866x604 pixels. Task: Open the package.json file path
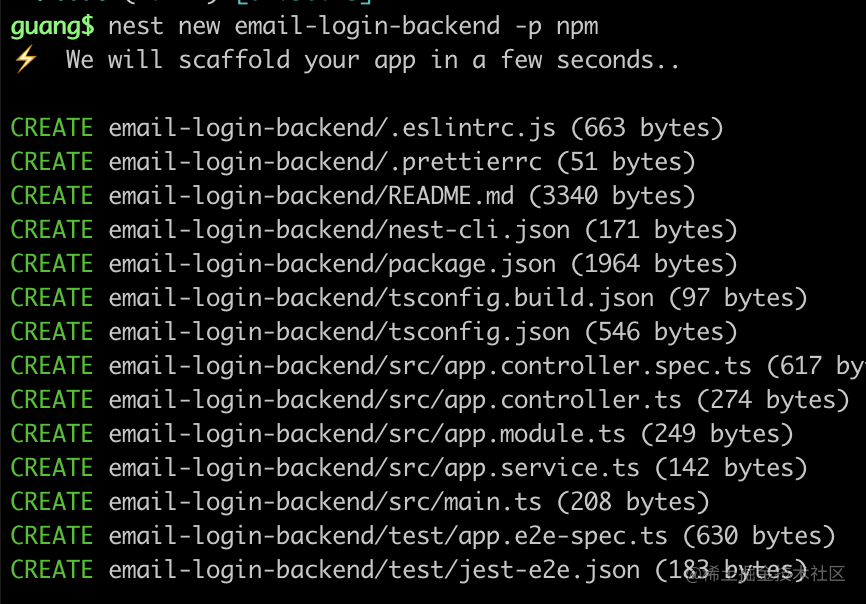[332, 264]
